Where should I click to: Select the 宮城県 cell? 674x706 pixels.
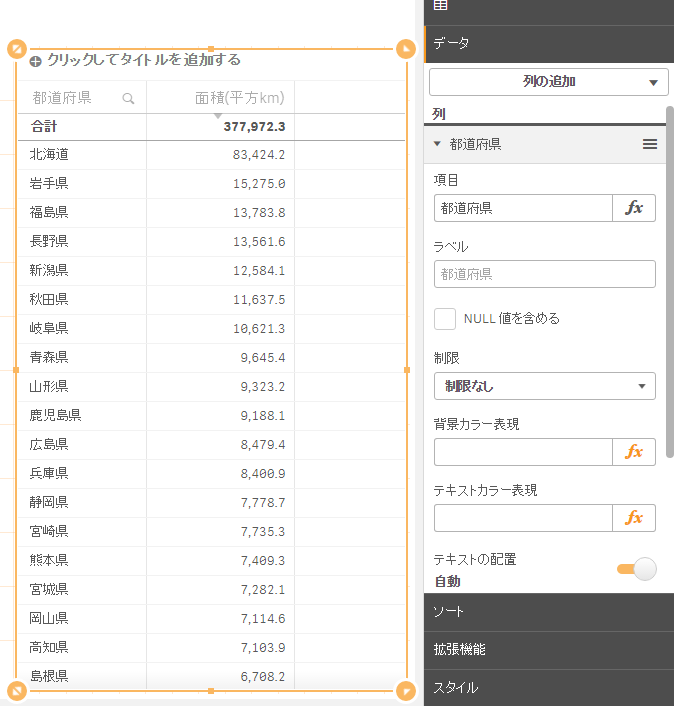point(82,589)
